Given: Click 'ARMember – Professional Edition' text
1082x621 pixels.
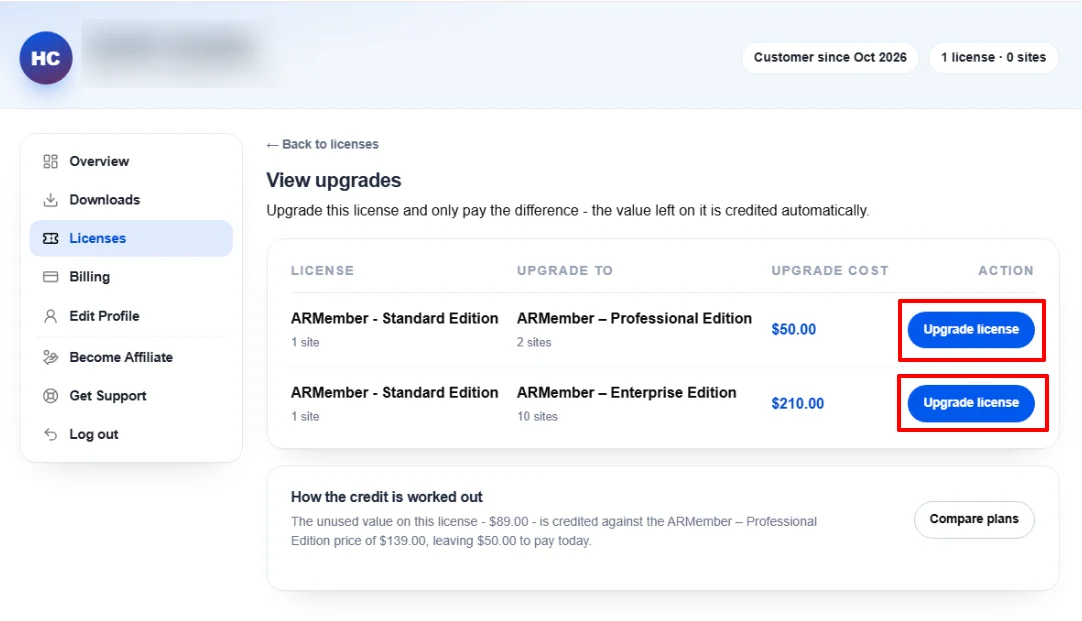Looking at the screenshot, I should pyautogui.click(x=634, y=318).
